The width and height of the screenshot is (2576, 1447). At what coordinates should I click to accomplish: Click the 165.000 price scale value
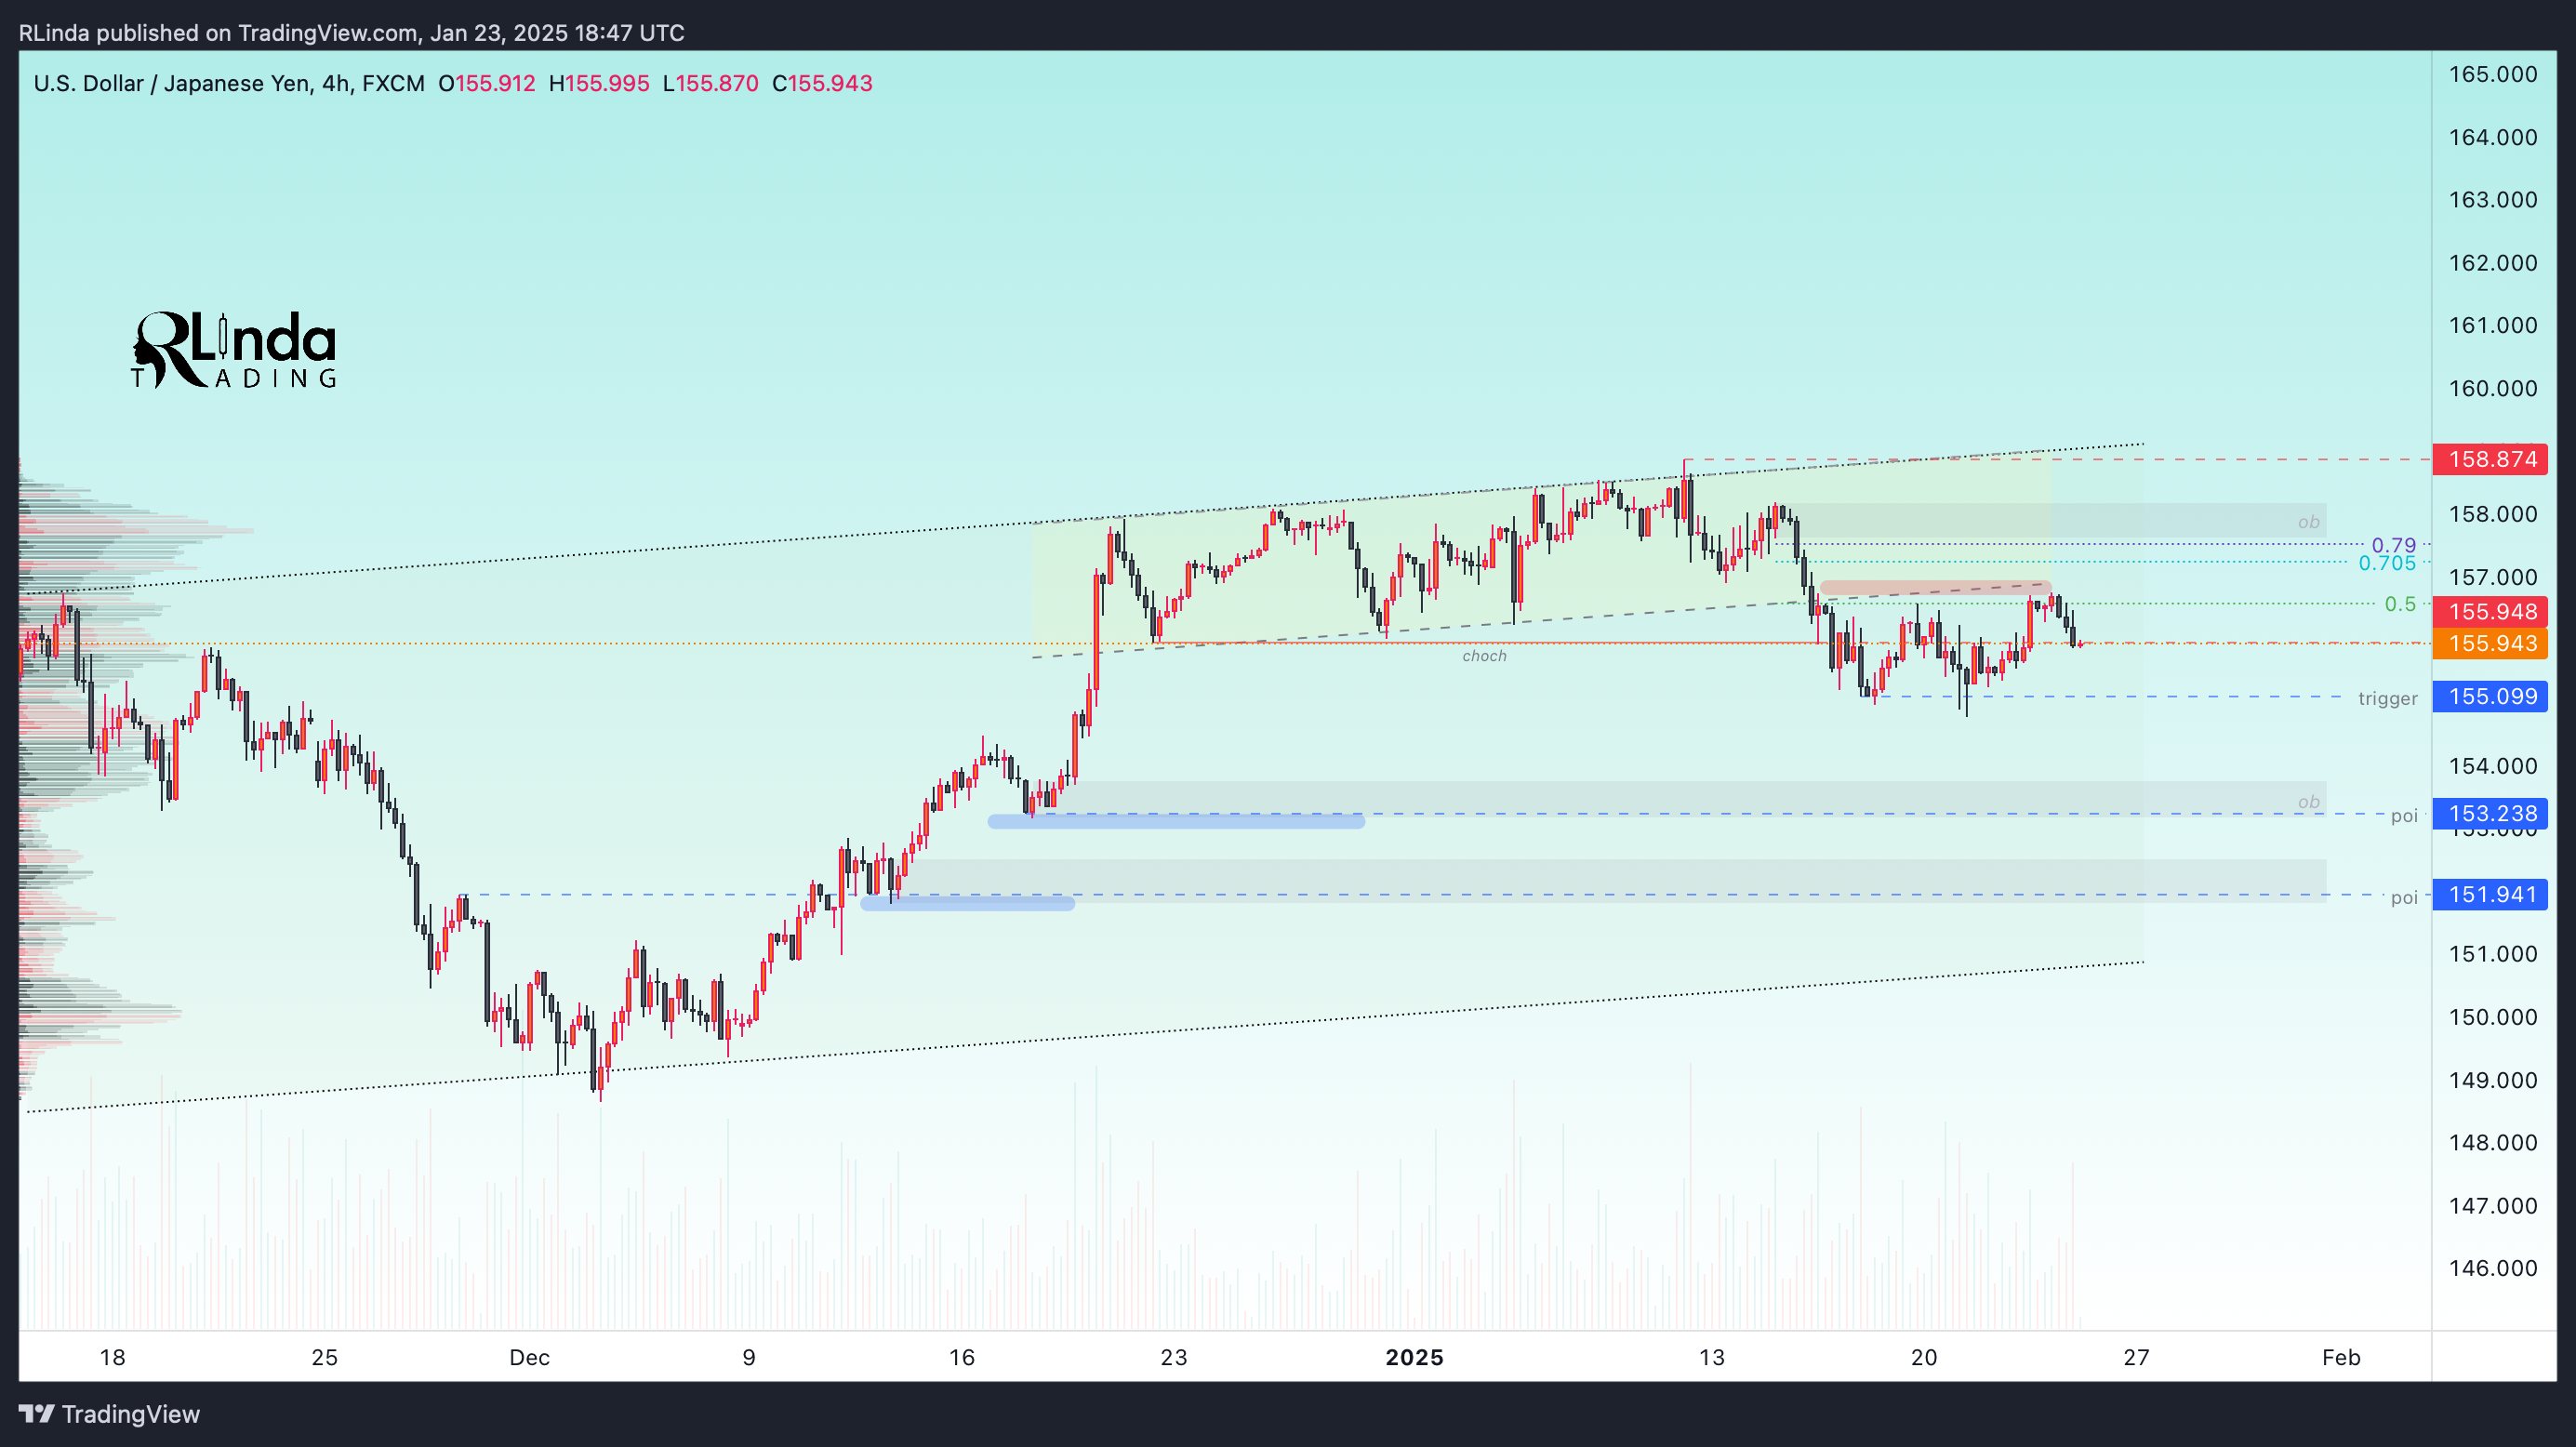(2492, 74)
